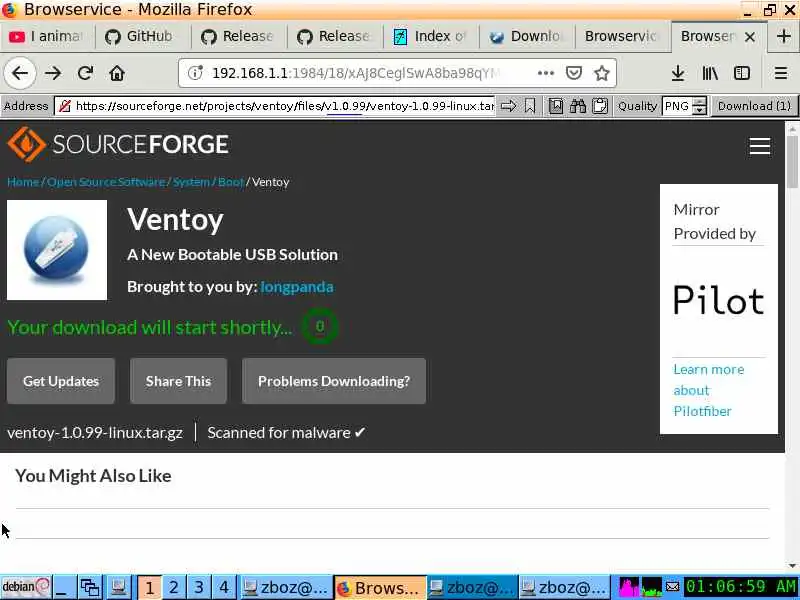Switch to workspace 4
800x600 pixels.
pyautogui.click(x=224, y=587)
